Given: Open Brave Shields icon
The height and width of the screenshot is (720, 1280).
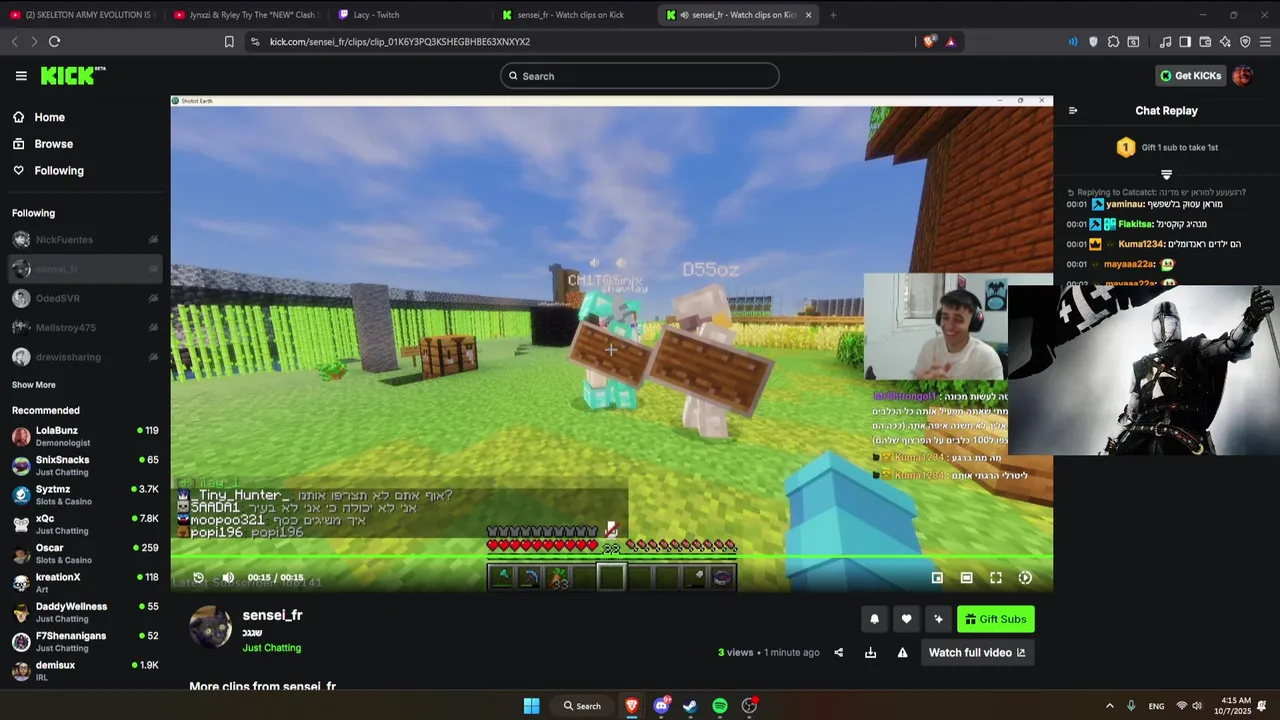Looking at the screenshot, I should (929, 42).
